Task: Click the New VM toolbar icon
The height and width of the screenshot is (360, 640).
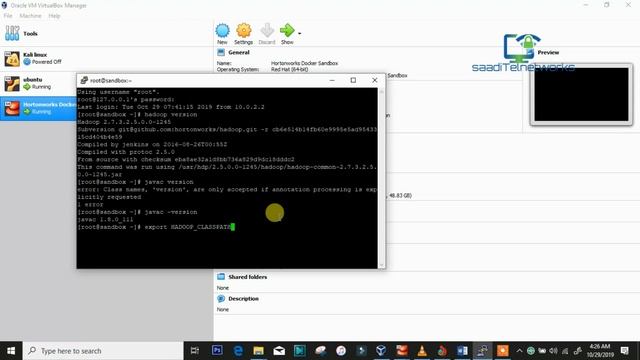Action: pyautogui.click(x=222, y=31)
